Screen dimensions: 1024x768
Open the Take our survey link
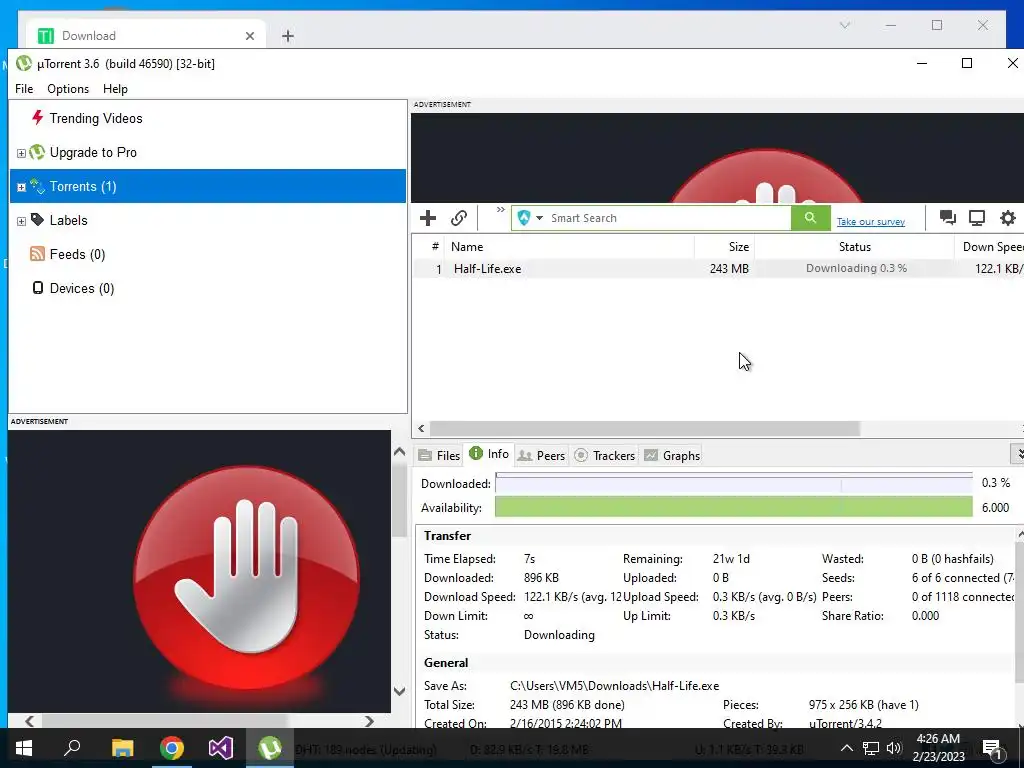pyautogui.click(x=871, y=221)
